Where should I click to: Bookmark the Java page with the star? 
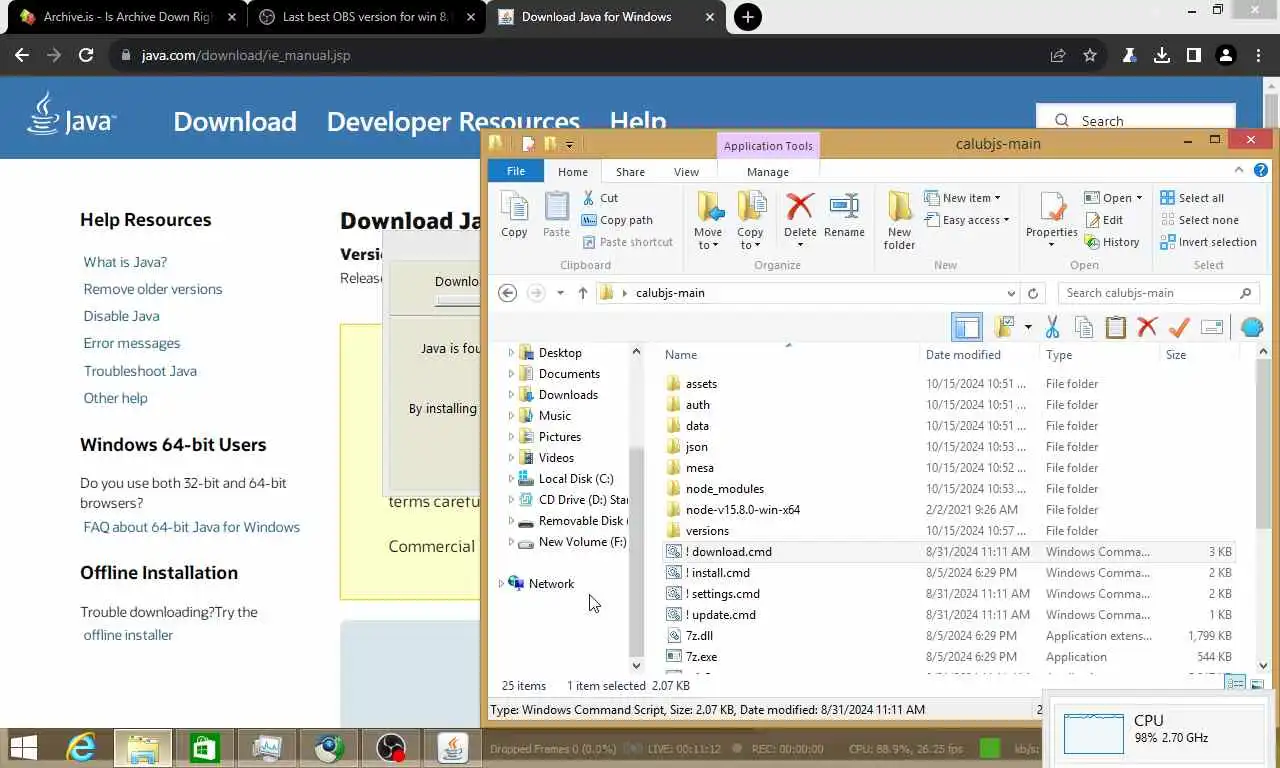click(1090, 56)
